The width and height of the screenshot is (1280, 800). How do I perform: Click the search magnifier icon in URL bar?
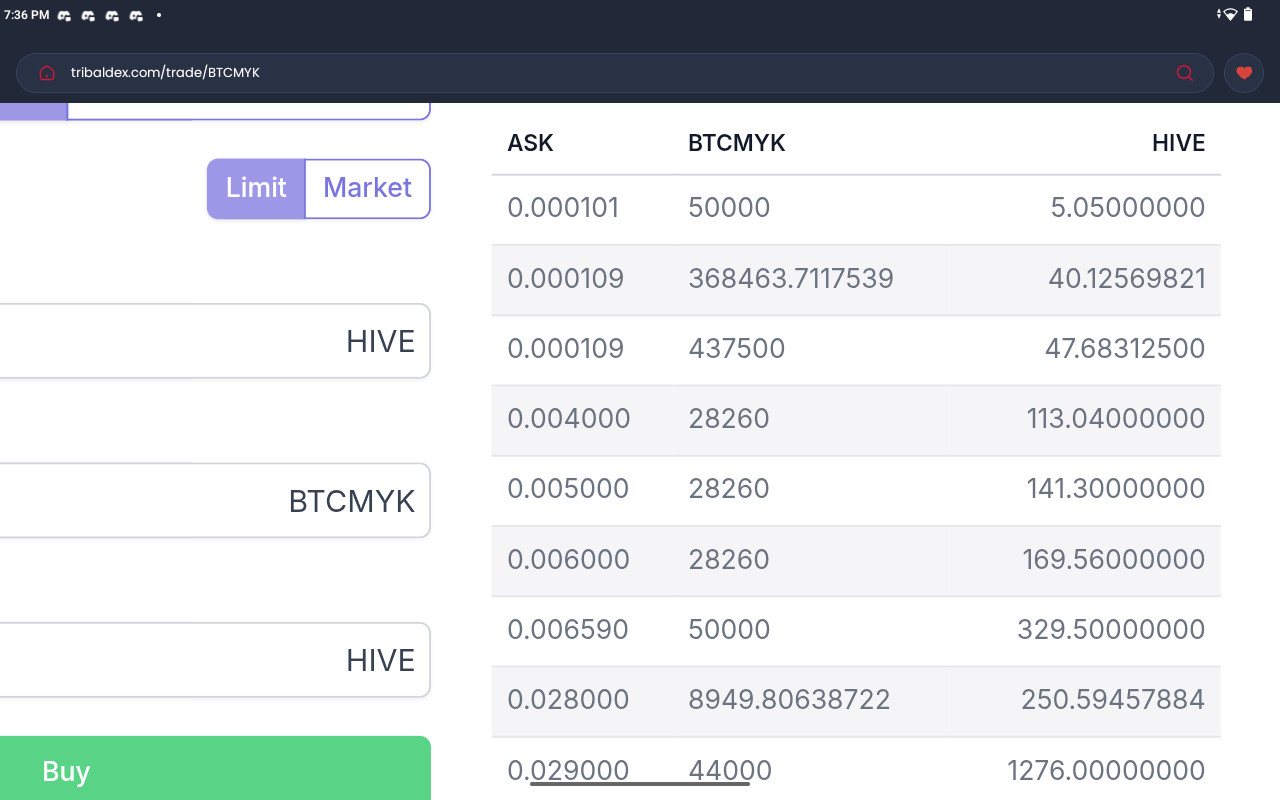click(x=1185, y=73)
